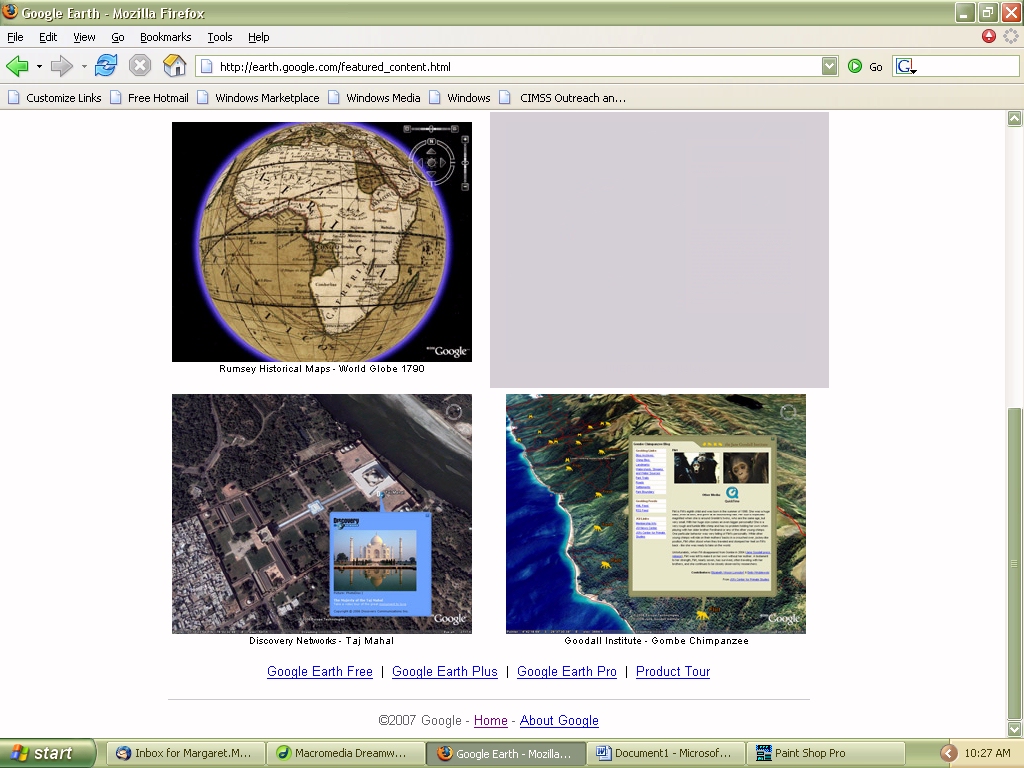
Task: Open the Edit menu
Action: point(48,37)
